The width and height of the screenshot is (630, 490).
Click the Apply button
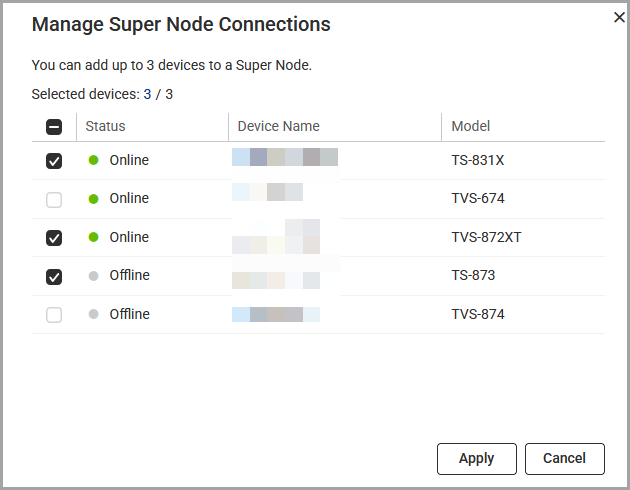point(477,459)
